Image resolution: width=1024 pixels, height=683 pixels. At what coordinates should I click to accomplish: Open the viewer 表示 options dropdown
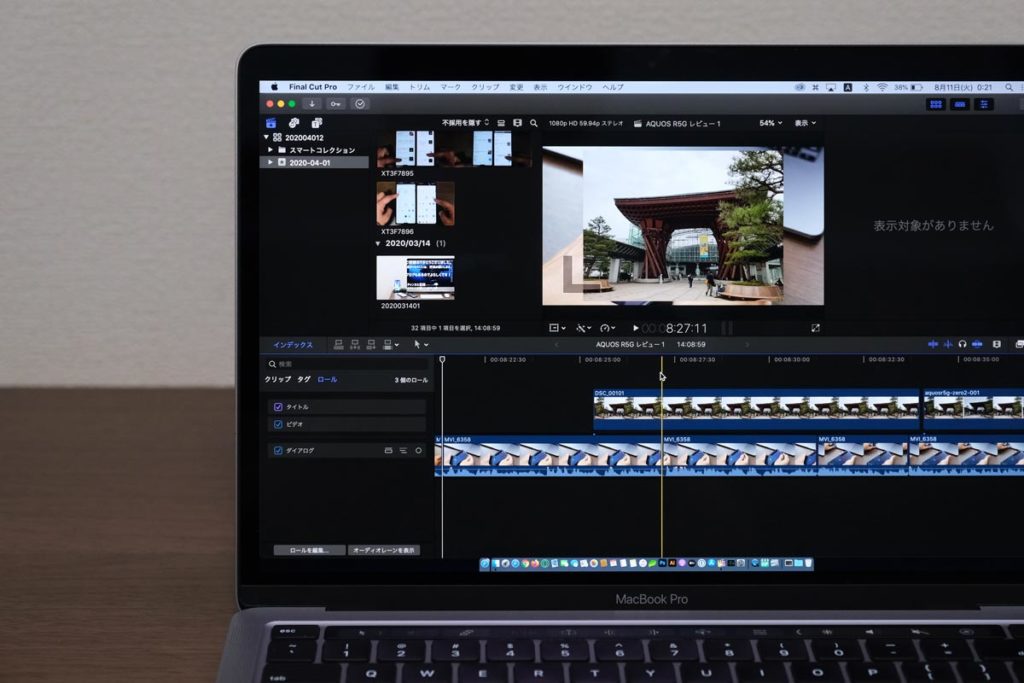805,123
